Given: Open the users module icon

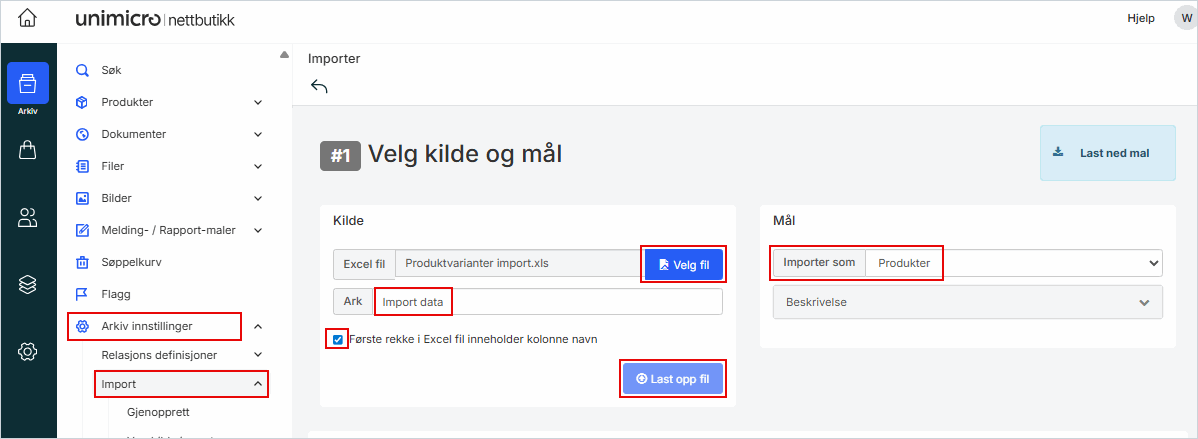Looking at the screenshot, I should pyautogui.click(x=28, y=218).
